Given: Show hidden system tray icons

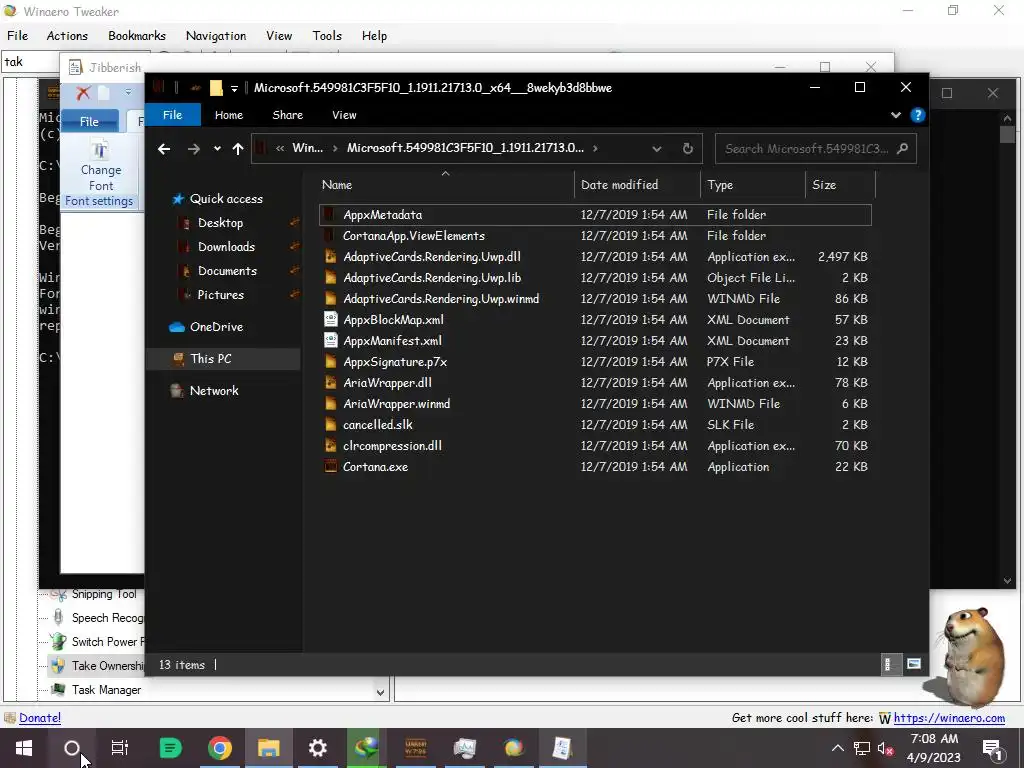Looking at the screenshot, I should pyautogui.click(x=838, y=748).
